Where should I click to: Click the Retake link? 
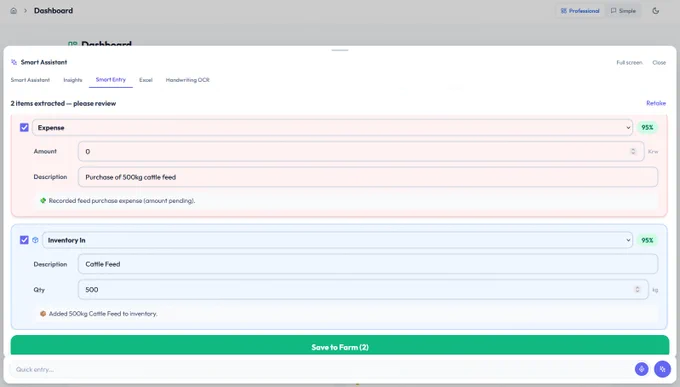(656, 103)
